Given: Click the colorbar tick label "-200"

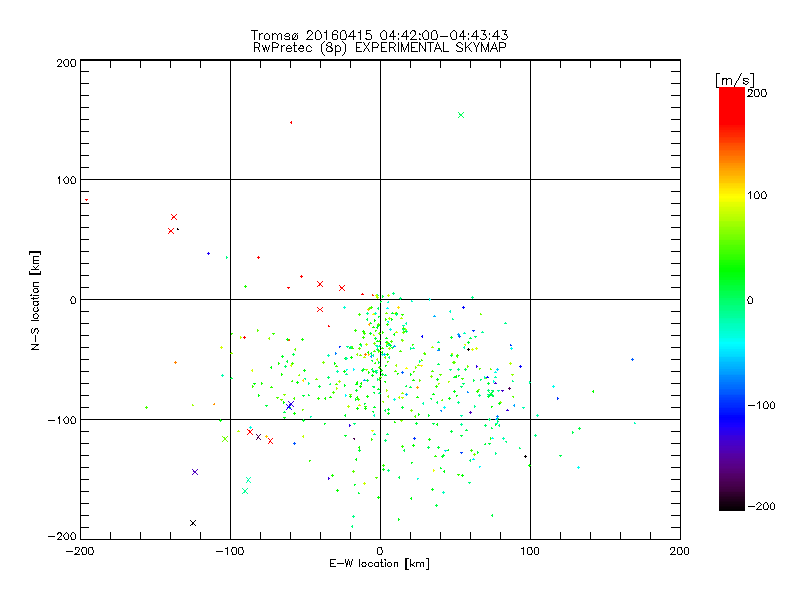Looking at the screenshot, I should (x=761, y=506).
